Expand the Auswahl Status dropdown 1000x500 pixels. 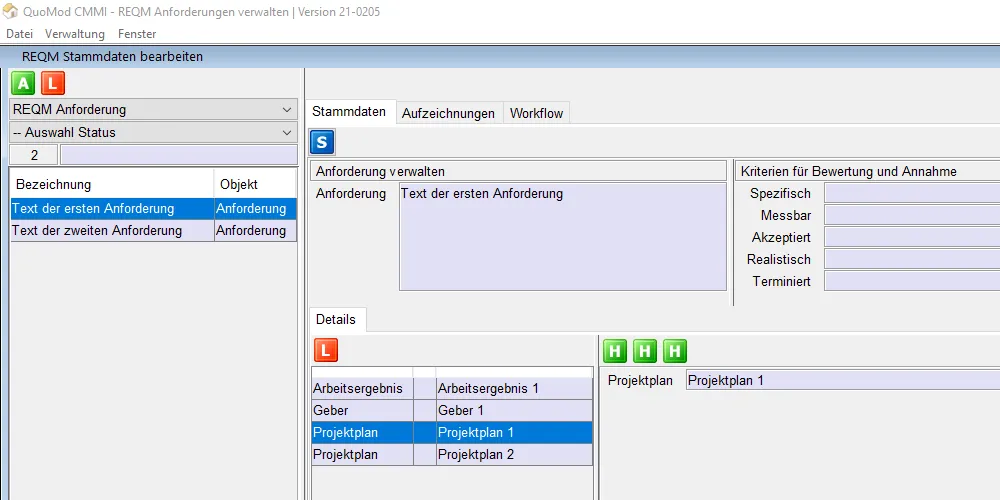click(153, 132)
